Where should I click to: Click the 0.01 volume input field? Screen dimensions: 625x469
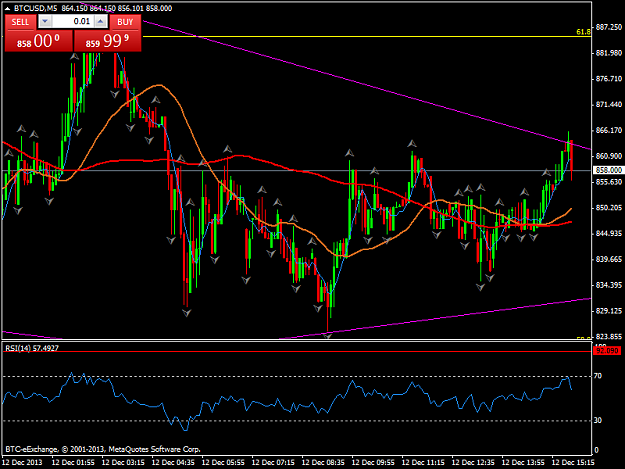click(73, 22)
